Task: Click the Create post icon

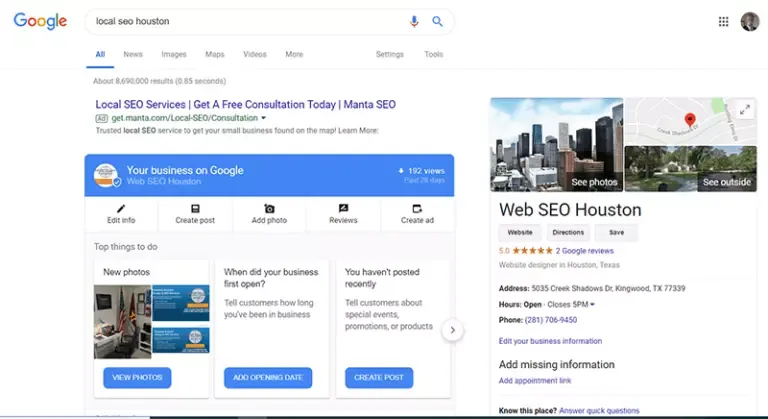Action: click(x=195, y=209)
